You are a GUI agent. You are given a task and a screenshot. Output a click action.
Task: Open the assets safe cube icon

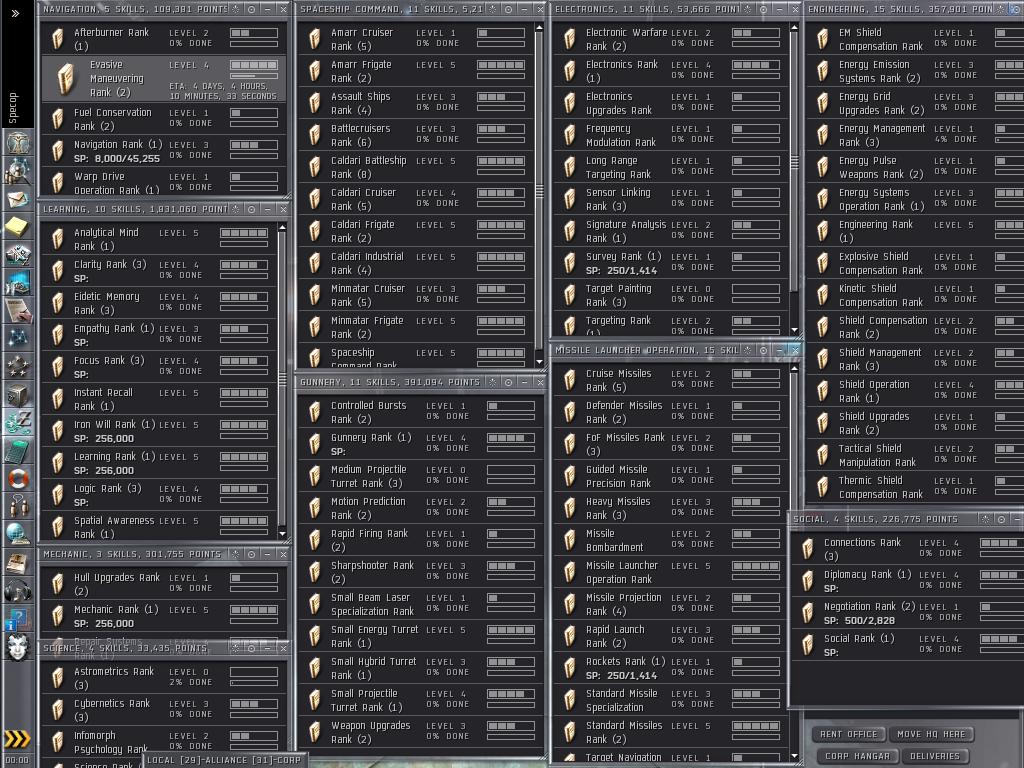(x=18, y=394)
